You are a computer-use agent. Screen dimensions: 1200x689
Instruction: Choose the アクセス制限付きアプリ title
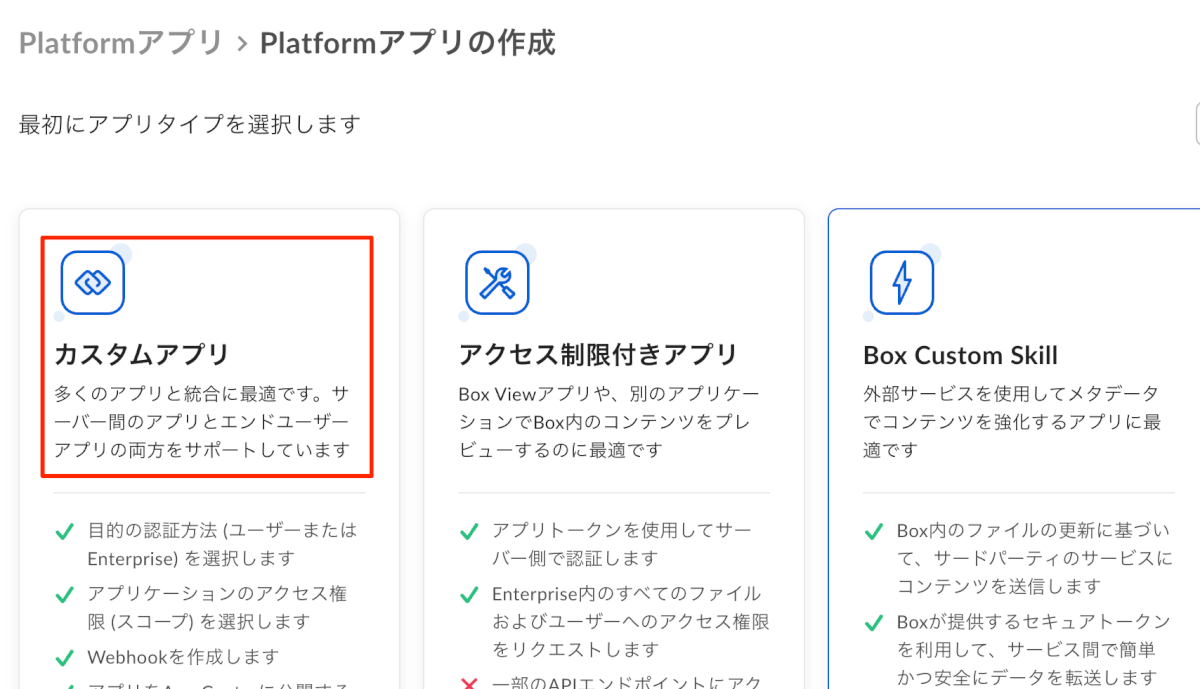(x=598, y=354)
